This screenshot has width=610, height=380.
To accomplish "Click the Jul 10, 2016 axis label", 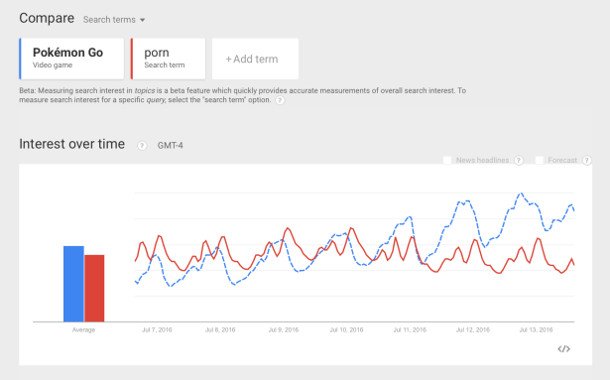I will click(347, 330).
